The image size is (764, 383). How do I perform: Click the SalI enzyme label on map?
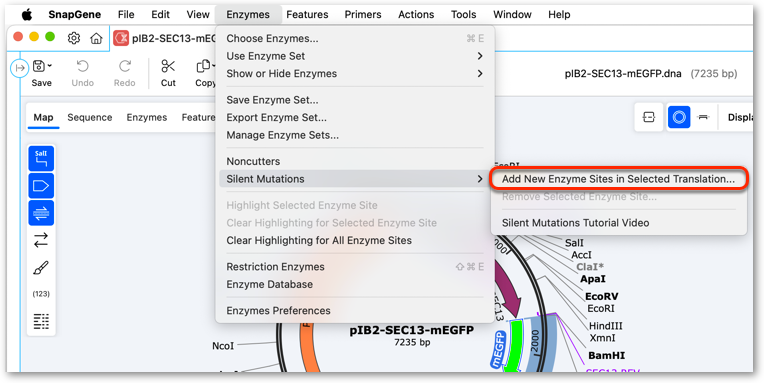click(574, 242)
